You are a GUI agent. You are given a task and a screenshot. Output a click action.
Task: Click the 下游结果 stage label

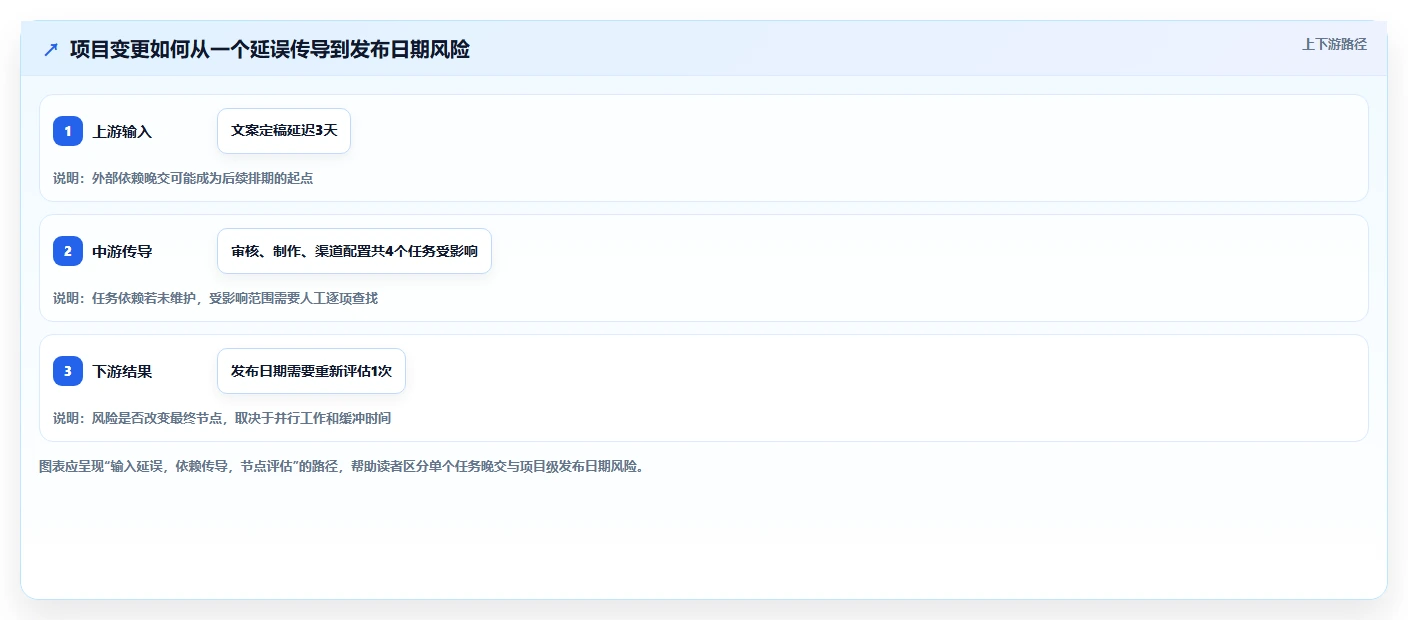[x=122, y=371]
